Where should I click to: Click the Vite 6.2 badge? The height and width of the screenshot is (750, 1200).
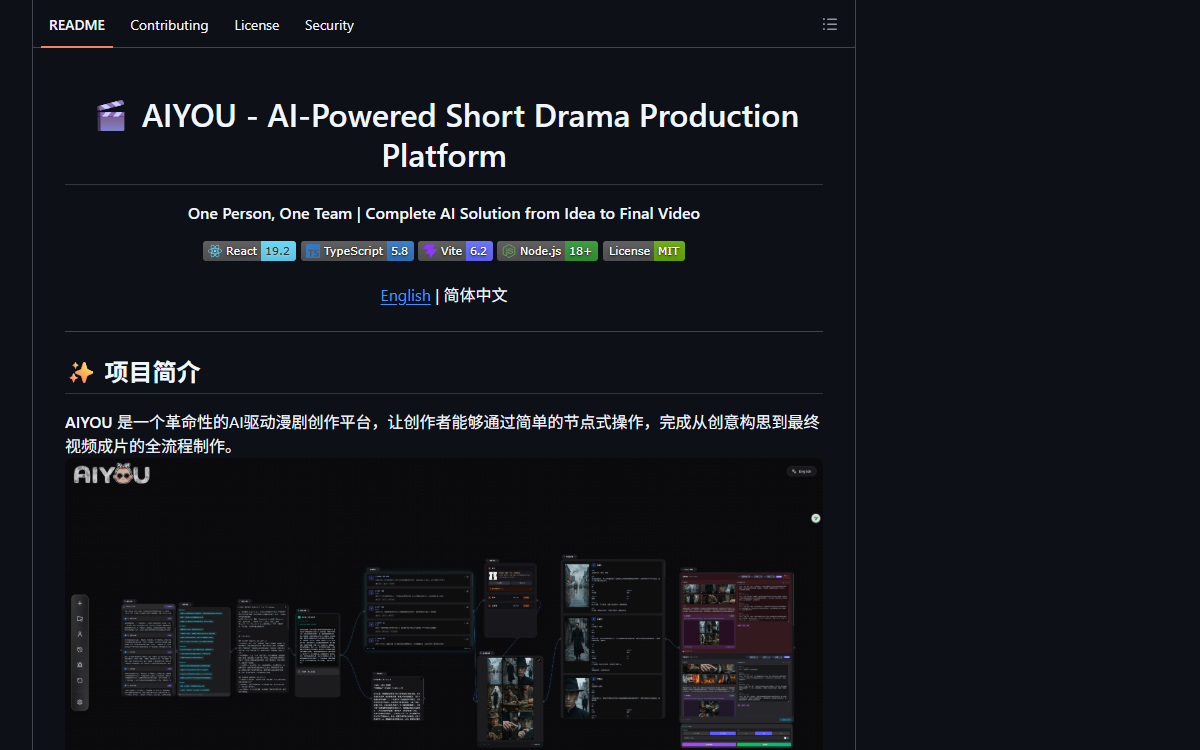(x=455, y=251)
